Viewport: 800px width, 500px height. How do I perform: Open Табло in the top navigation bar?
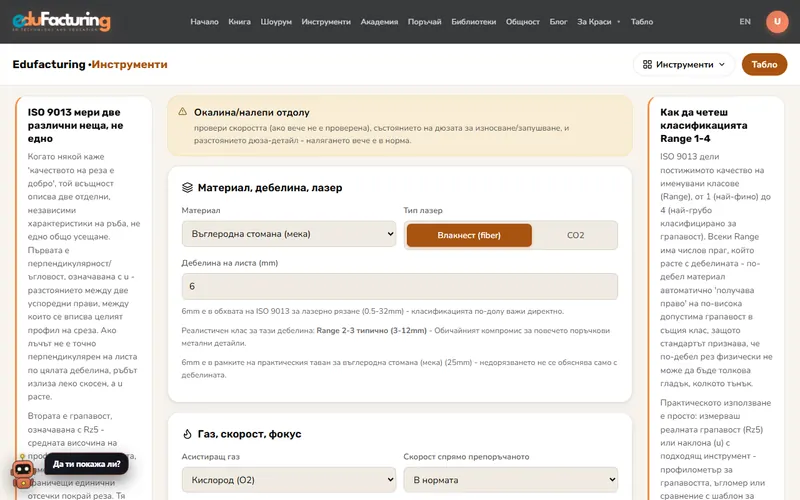pos(642,21)
